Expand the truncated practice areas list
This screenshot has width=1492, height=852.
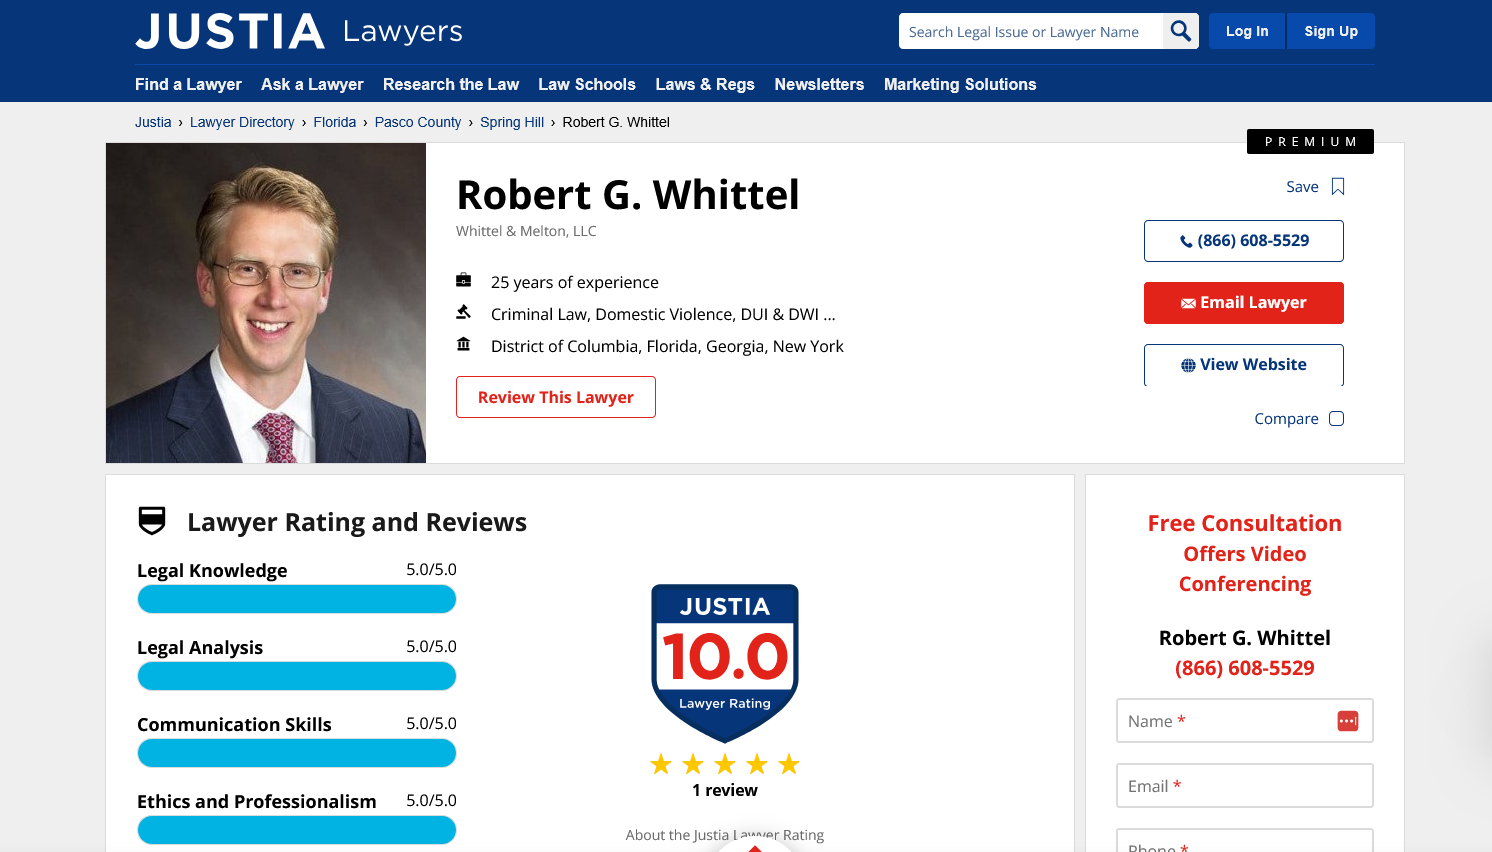pos(829,314)
